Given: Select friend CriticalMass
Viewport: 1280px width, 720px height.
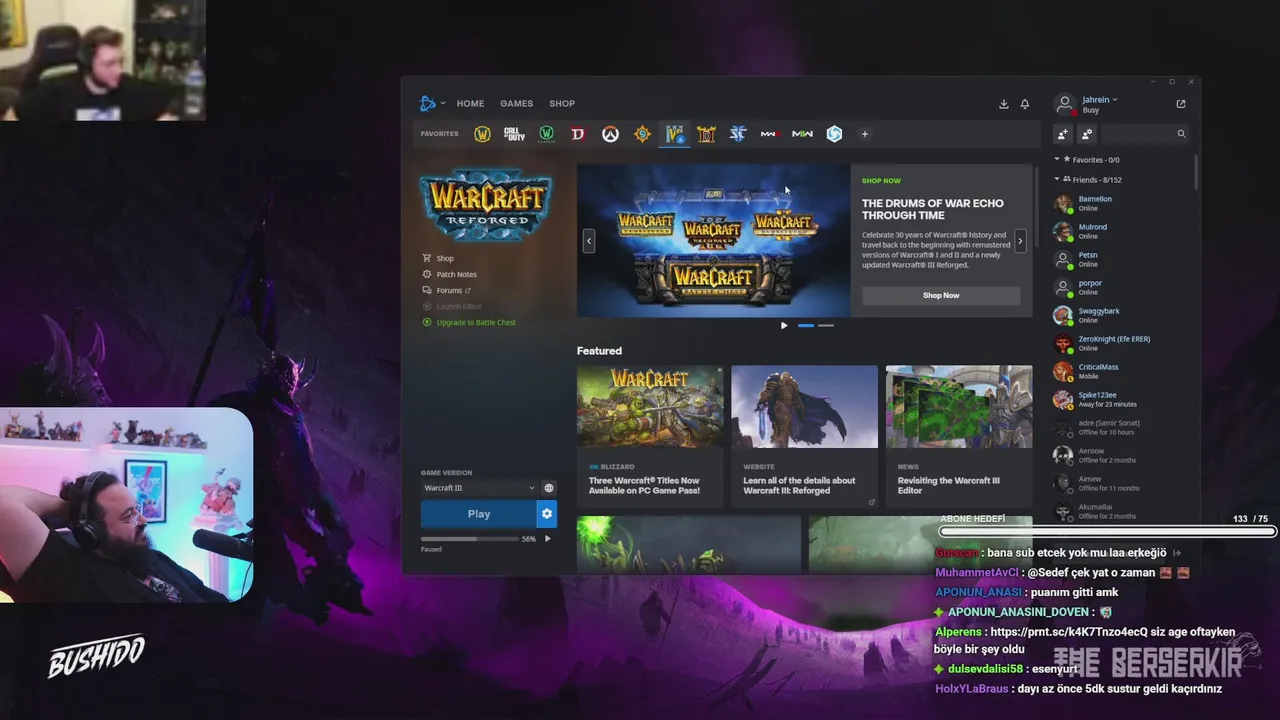Looking at the screenshot, I should pos(1120,371).
